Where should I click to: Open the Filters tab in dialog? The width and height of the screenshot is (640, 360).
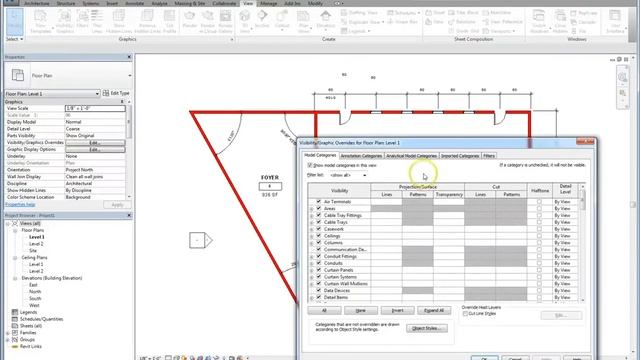[x=489, y=156]
